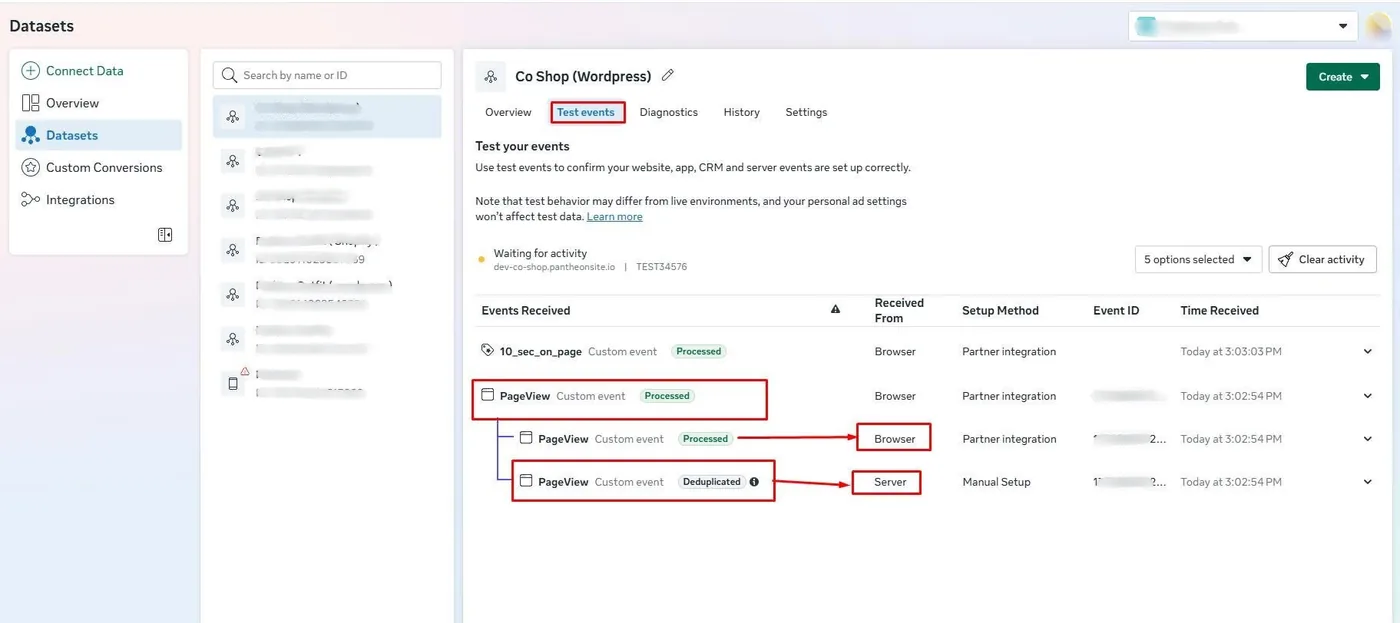Collapse the sidebar panel icon
Screen dimensions: 1400x623
(x=165, y=235)
